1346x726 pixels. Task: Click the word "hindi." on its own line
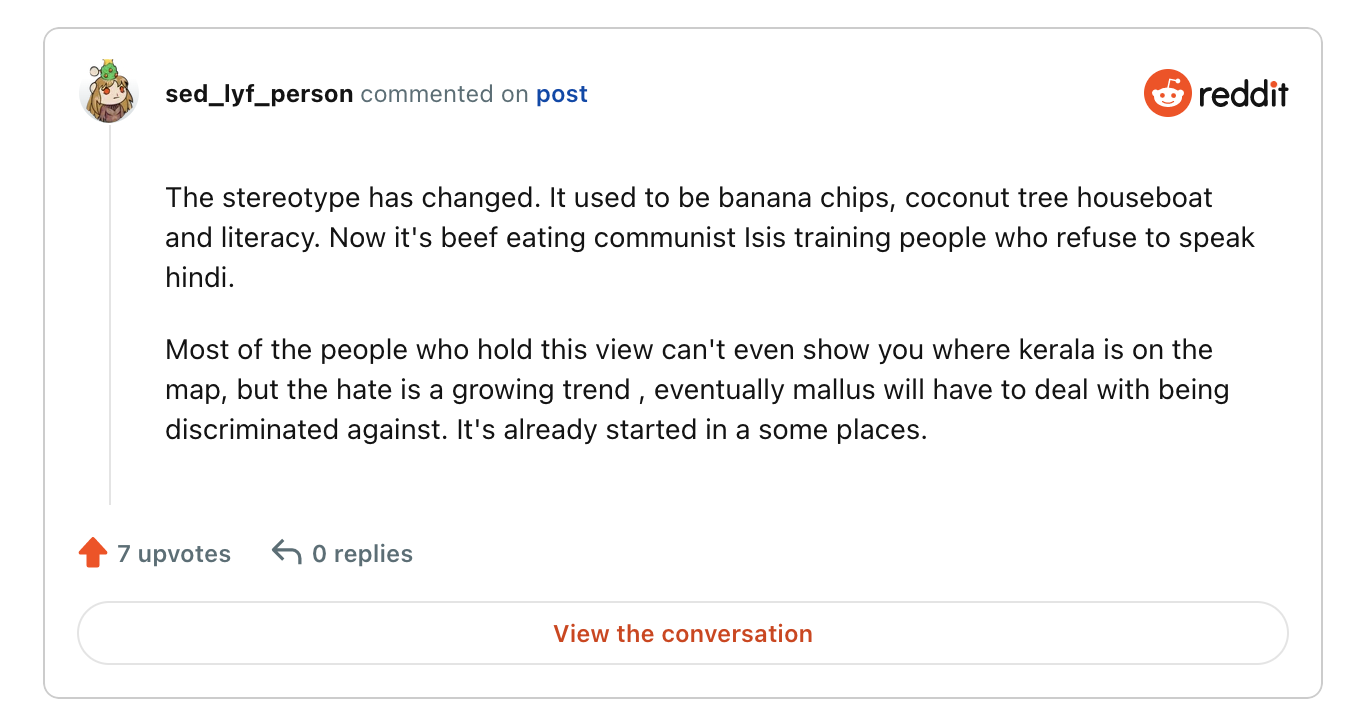click(199, 278)
